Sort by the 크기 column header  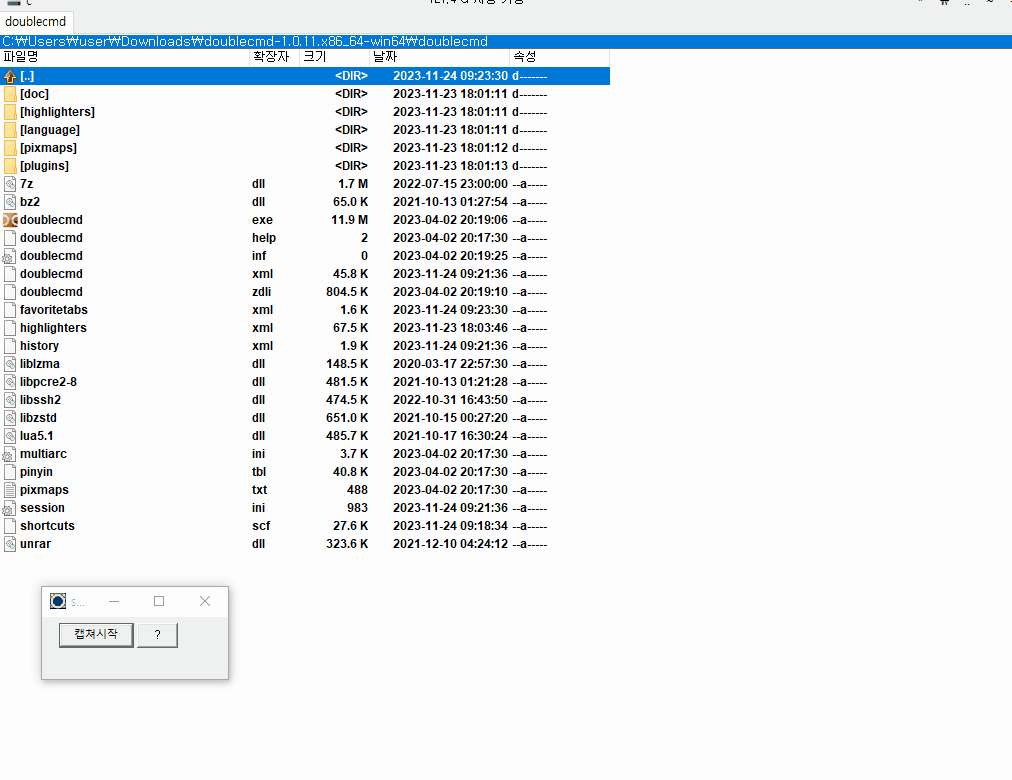[334, 57]
